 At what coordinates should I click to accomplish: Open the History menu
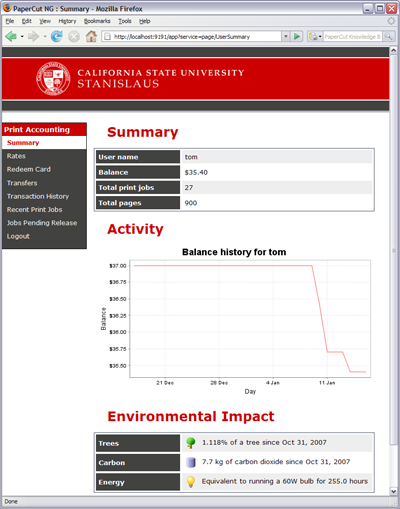tap(67, 21)
